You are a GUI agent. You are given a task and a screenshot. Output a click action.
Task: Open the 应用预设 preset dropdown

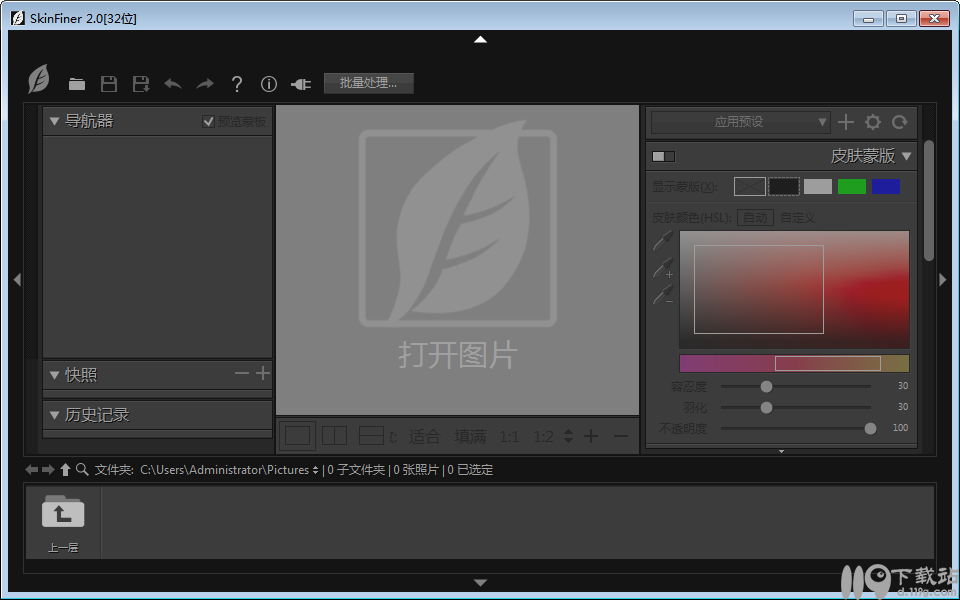(x=740, y=122)
